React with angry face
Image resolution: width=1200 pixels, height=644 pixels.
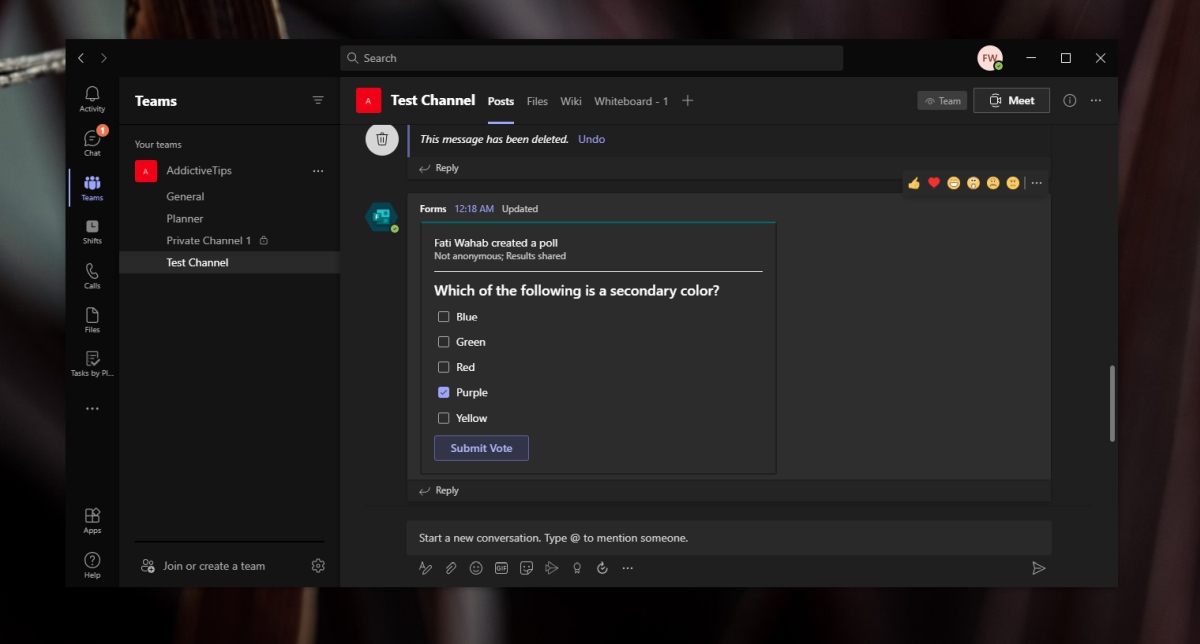point(1013,183)
